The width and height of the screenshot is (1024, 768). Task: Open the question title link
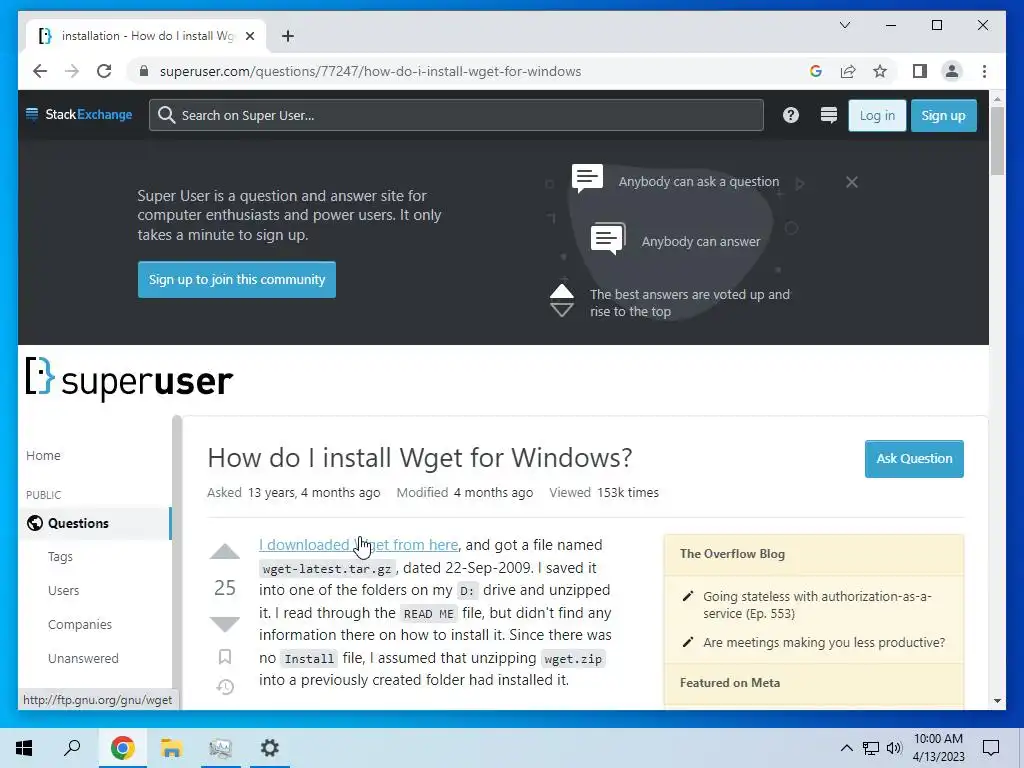[419, 458]
